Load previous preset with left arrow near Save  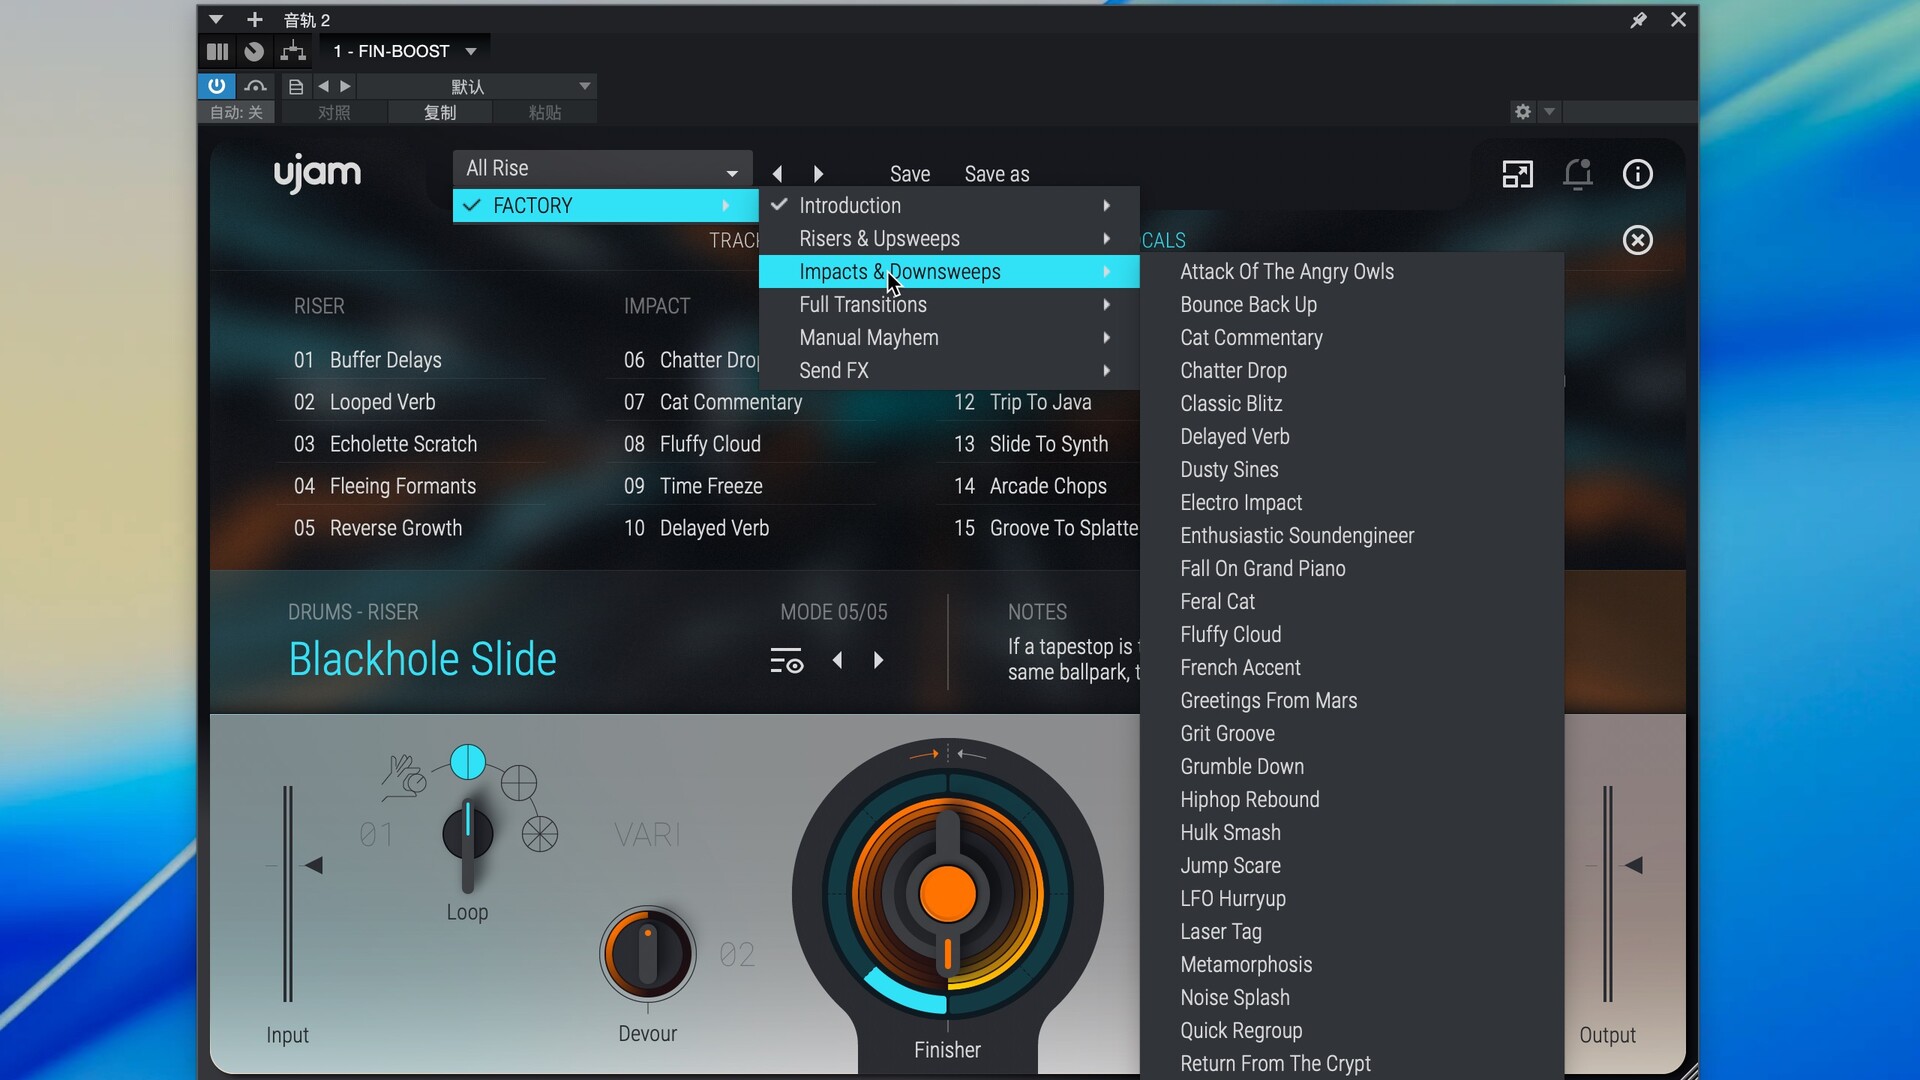pyautogui.click(x=778, y=174)
